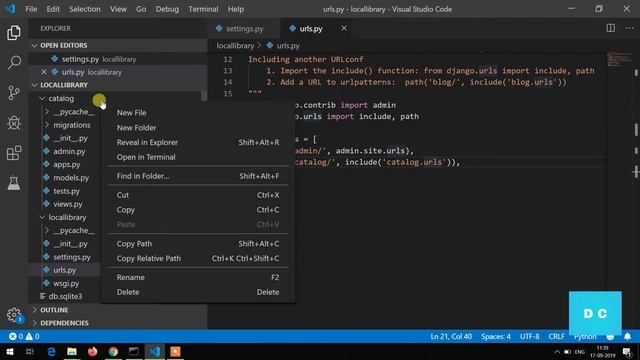Open the terminal window taskbar icon
640x360 pixels.
(134, 351)
